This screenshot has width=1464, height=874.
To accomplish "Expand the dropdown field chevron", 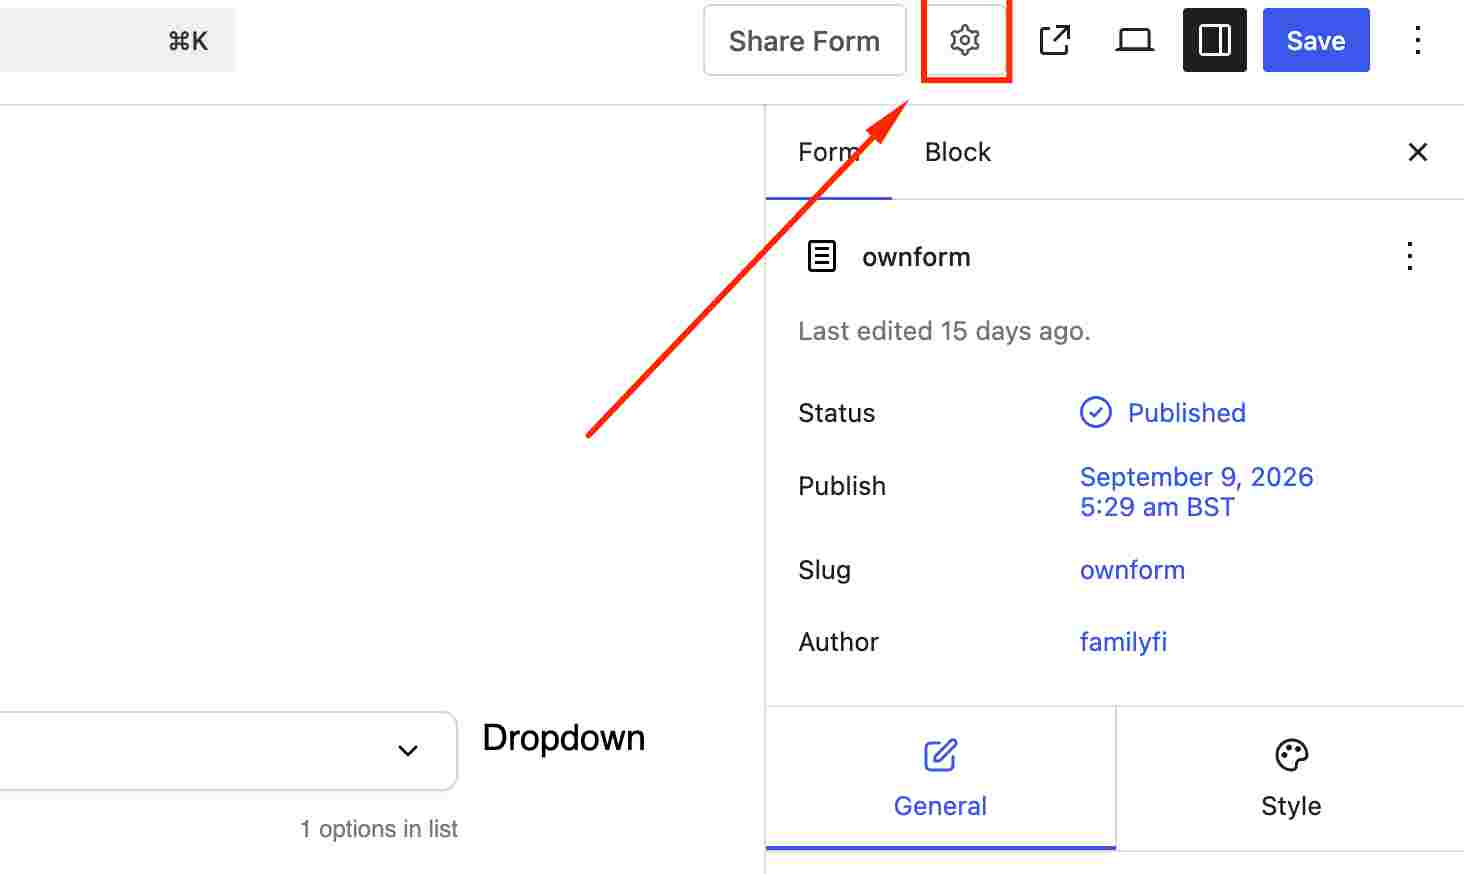I will point(408,750).
